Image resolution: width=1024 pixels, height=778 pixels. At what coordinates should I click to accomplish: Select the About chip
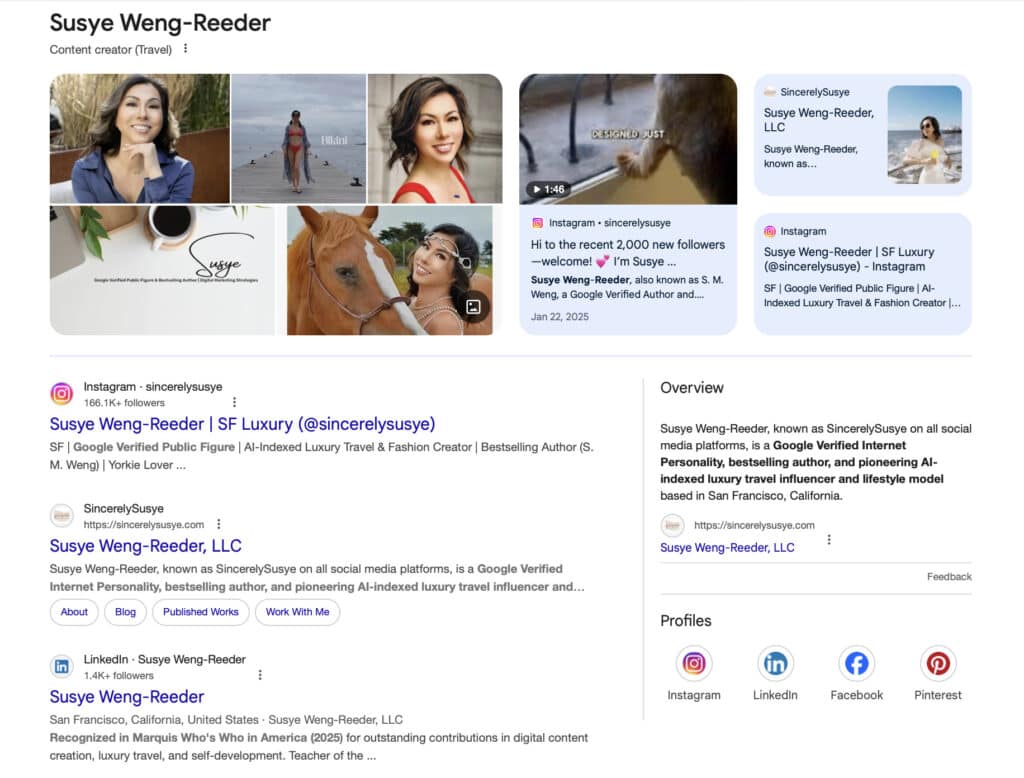click(73, 612)
